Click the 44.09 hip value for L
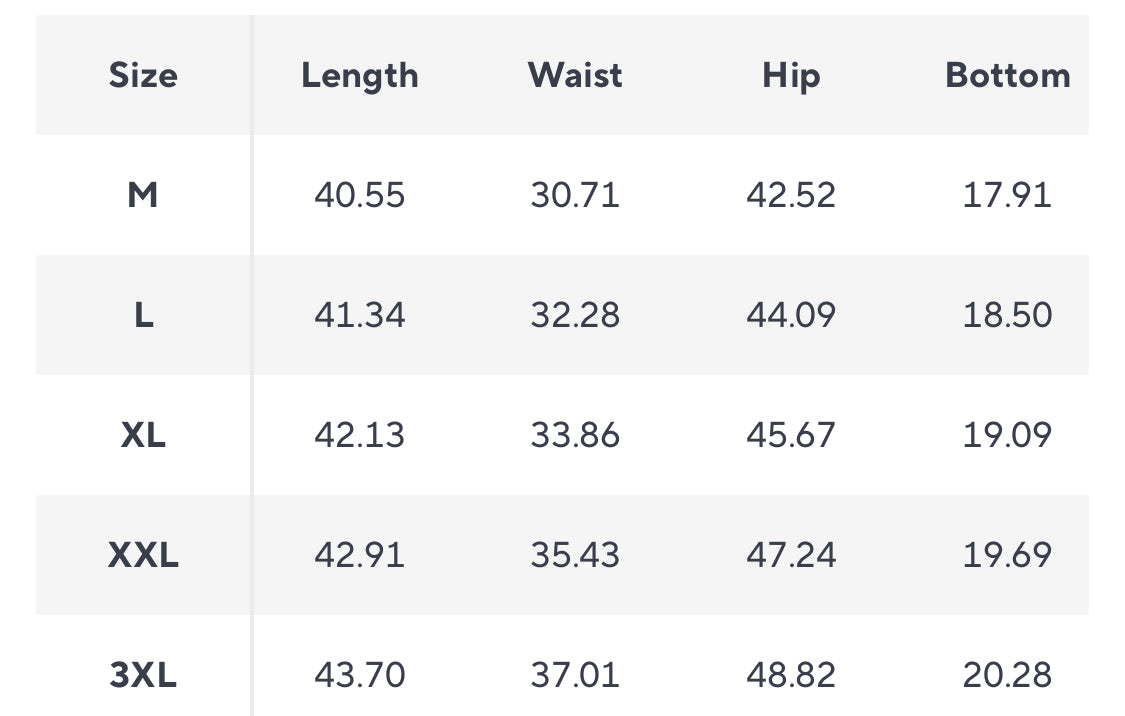Image resolution: width=1125 pixels, height=716 pixels. 791,315
